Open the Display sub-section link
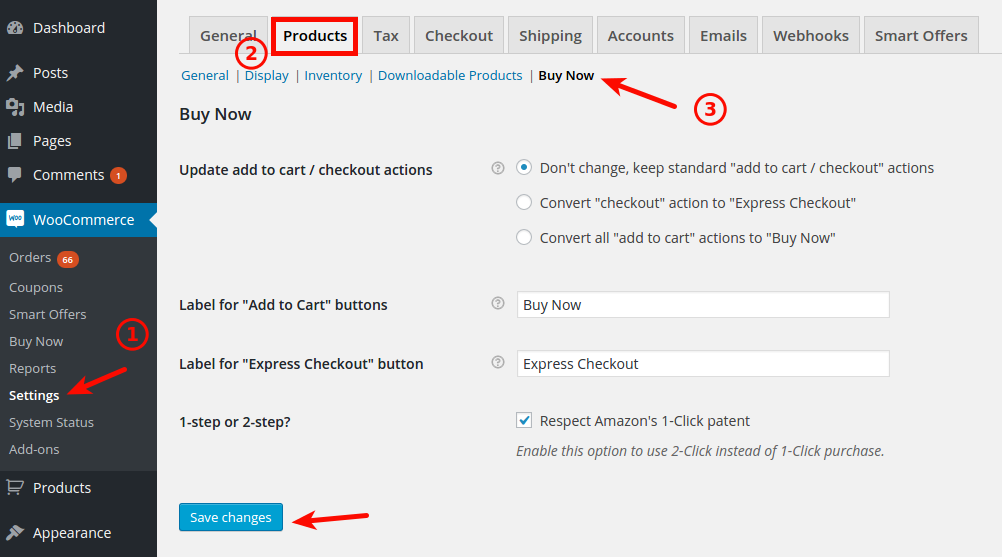Viewport: 1002px width, 557px height. click(266, 75)
